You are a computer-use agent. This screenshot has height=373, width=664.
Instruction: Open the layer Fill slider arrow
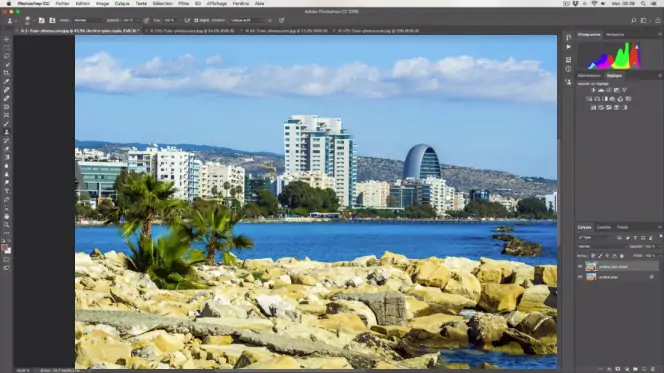(660, 256)
